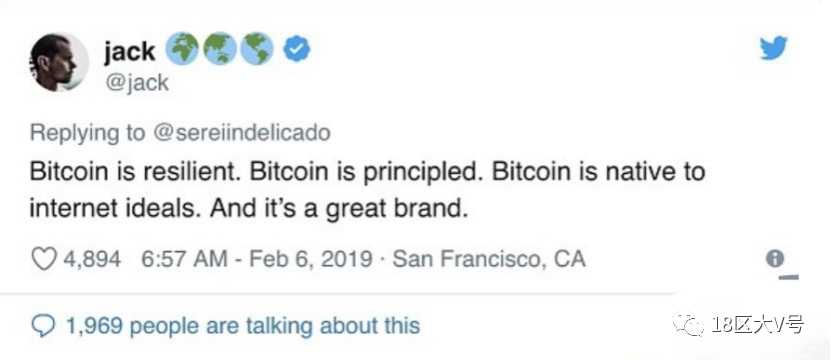The height and width of the screenshot is (360, 831).
Task: Open the tweet info icon
Action: [775, 258]
